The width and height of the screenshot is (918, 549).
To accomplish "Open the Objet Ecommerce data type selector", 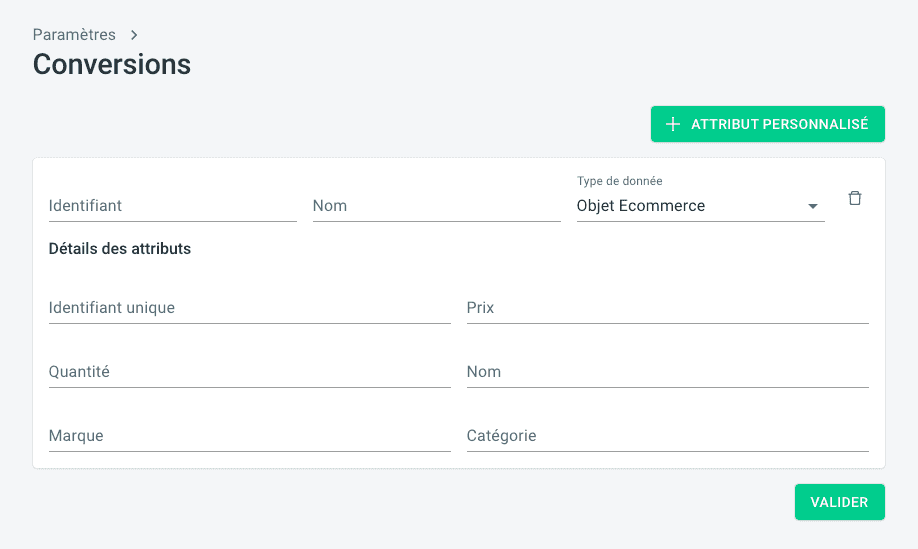I will click(690, 206).
